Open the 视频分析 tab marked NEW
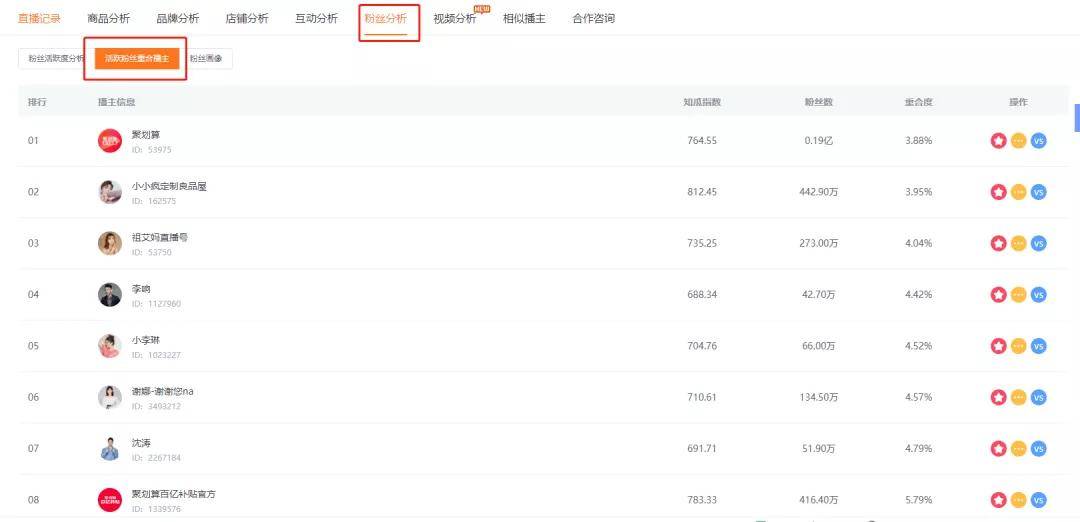 pyautogui.click(x=455, y=19)
